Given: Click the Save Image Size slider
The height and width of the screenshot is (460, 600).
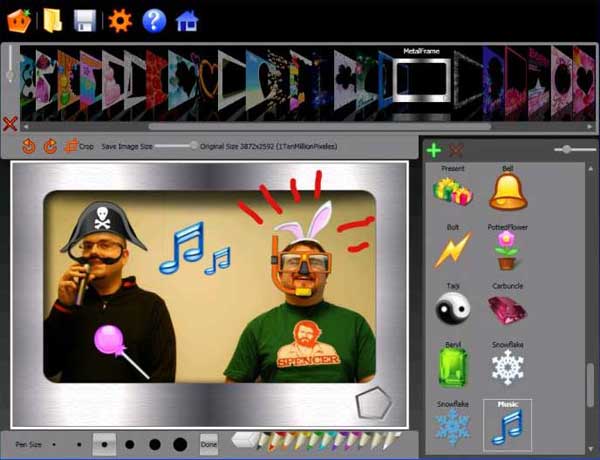Looking at the screenshot, I should 193,146.
